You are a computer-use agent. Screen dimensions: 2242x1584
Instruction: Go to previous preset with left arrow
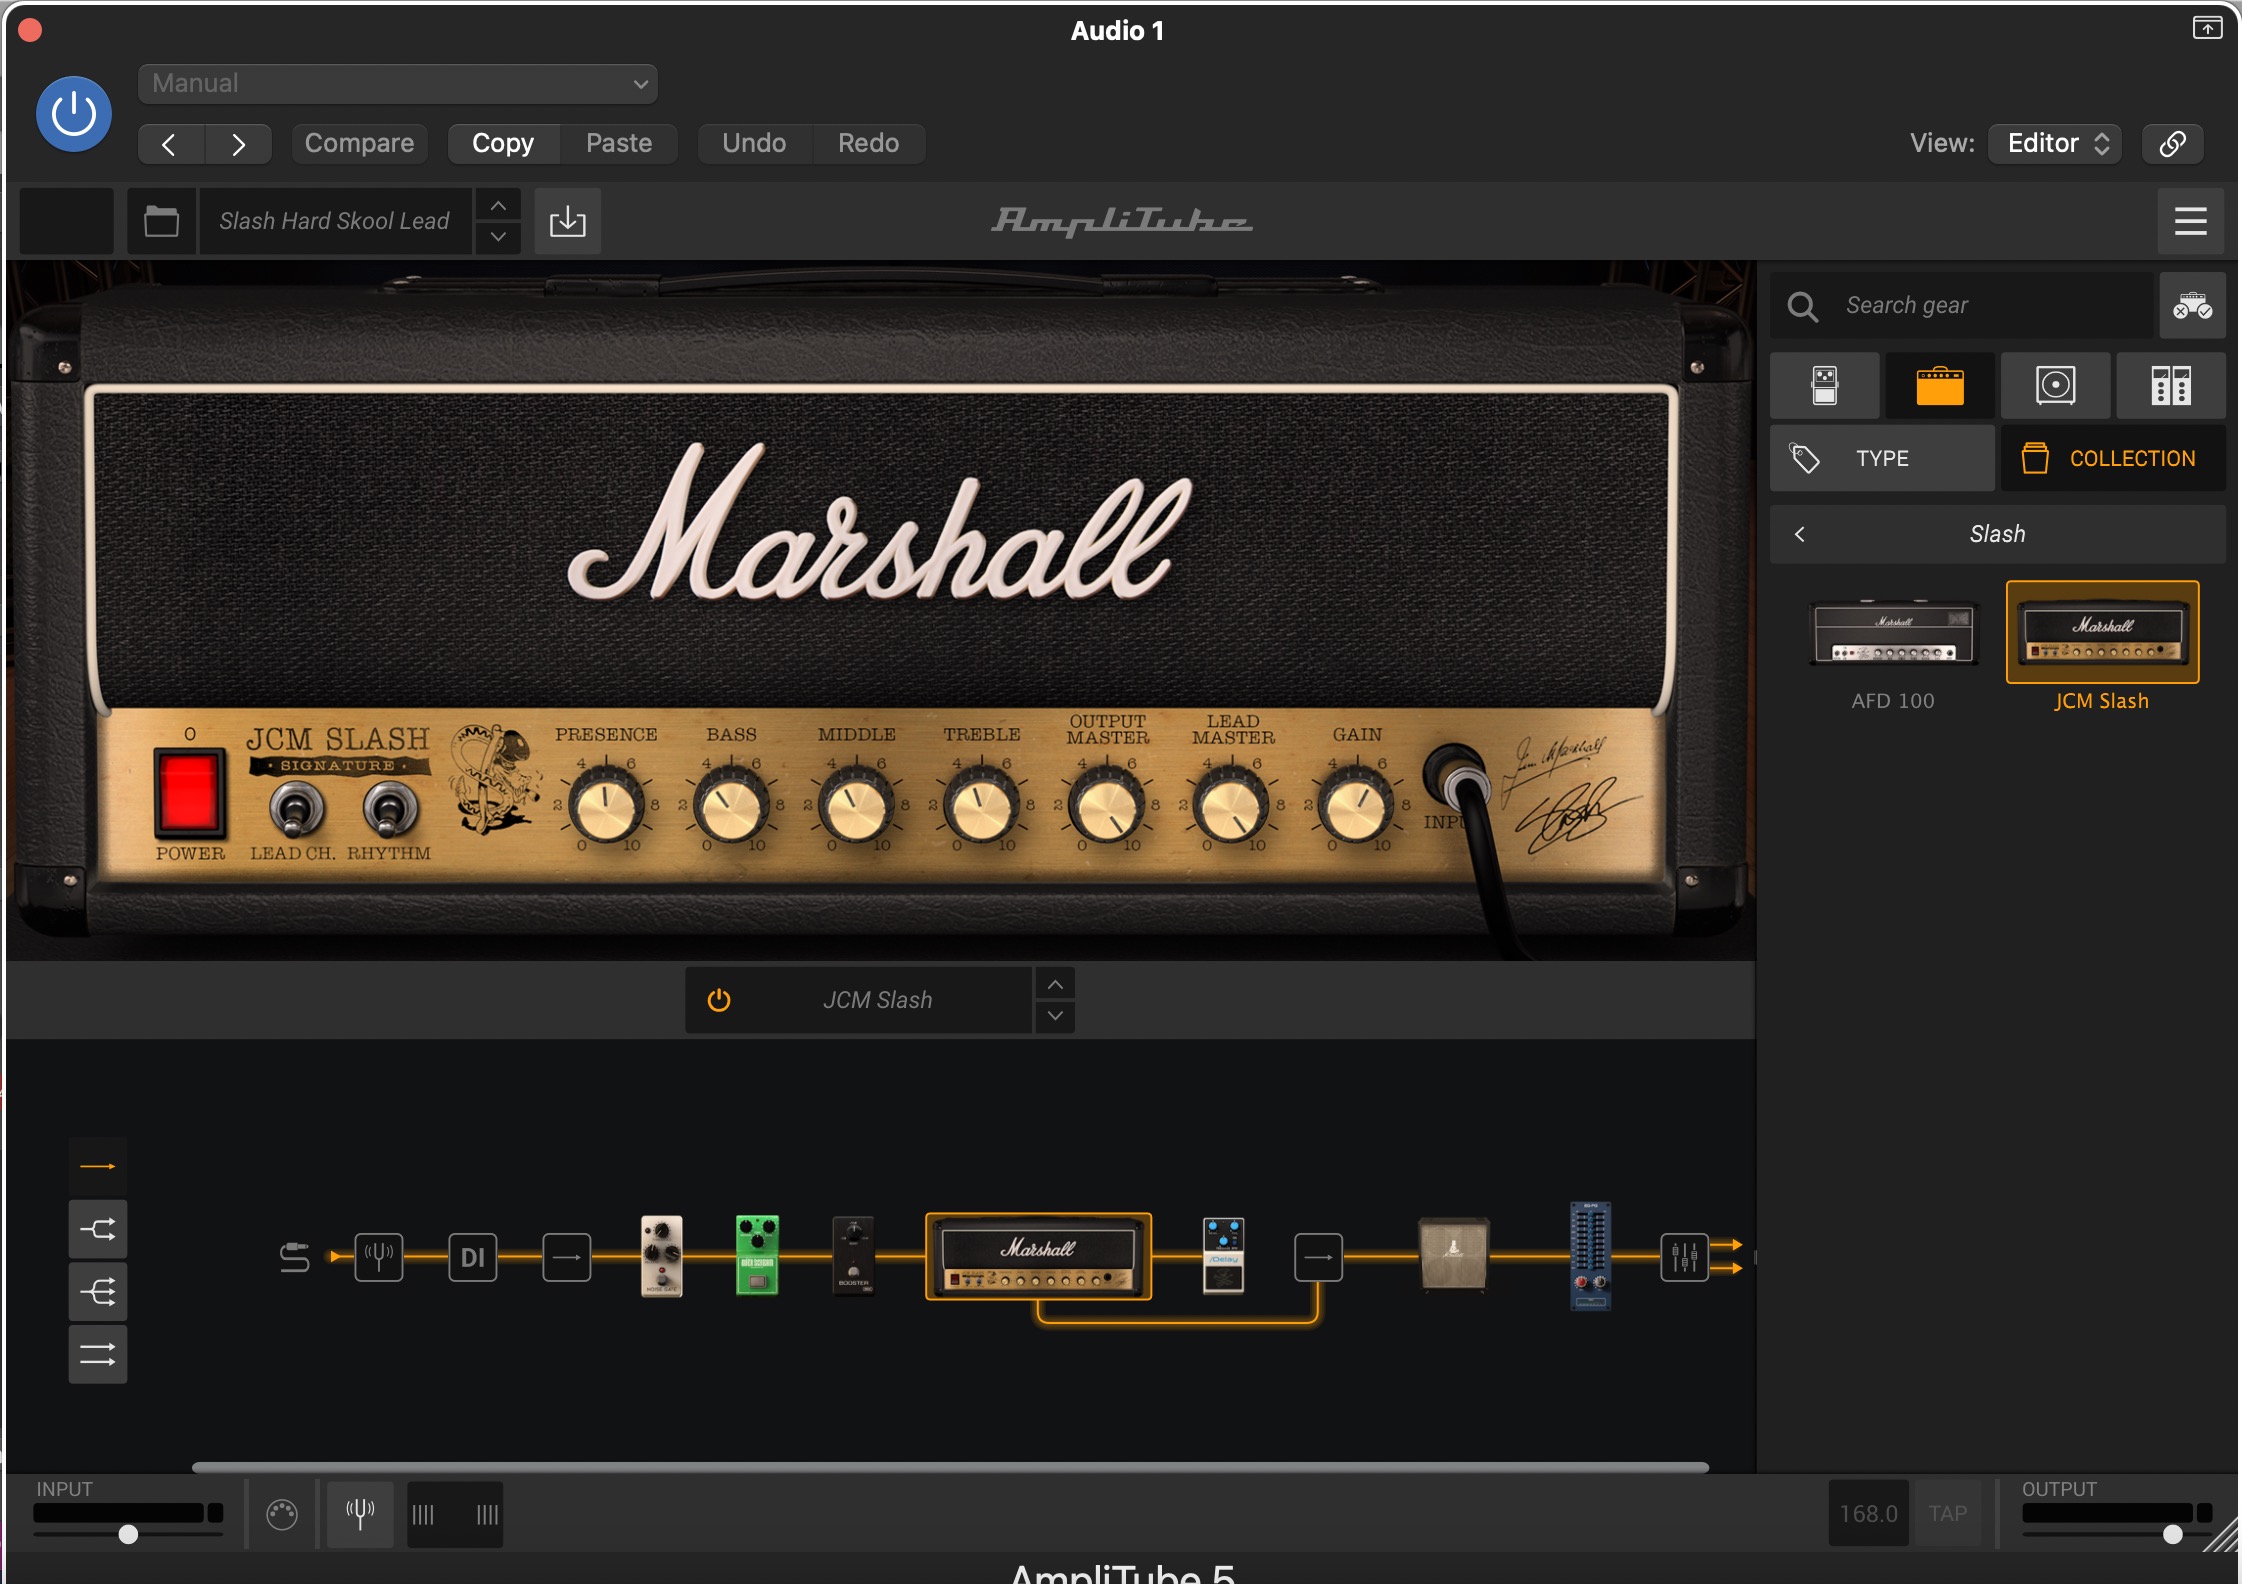(171, 144)
